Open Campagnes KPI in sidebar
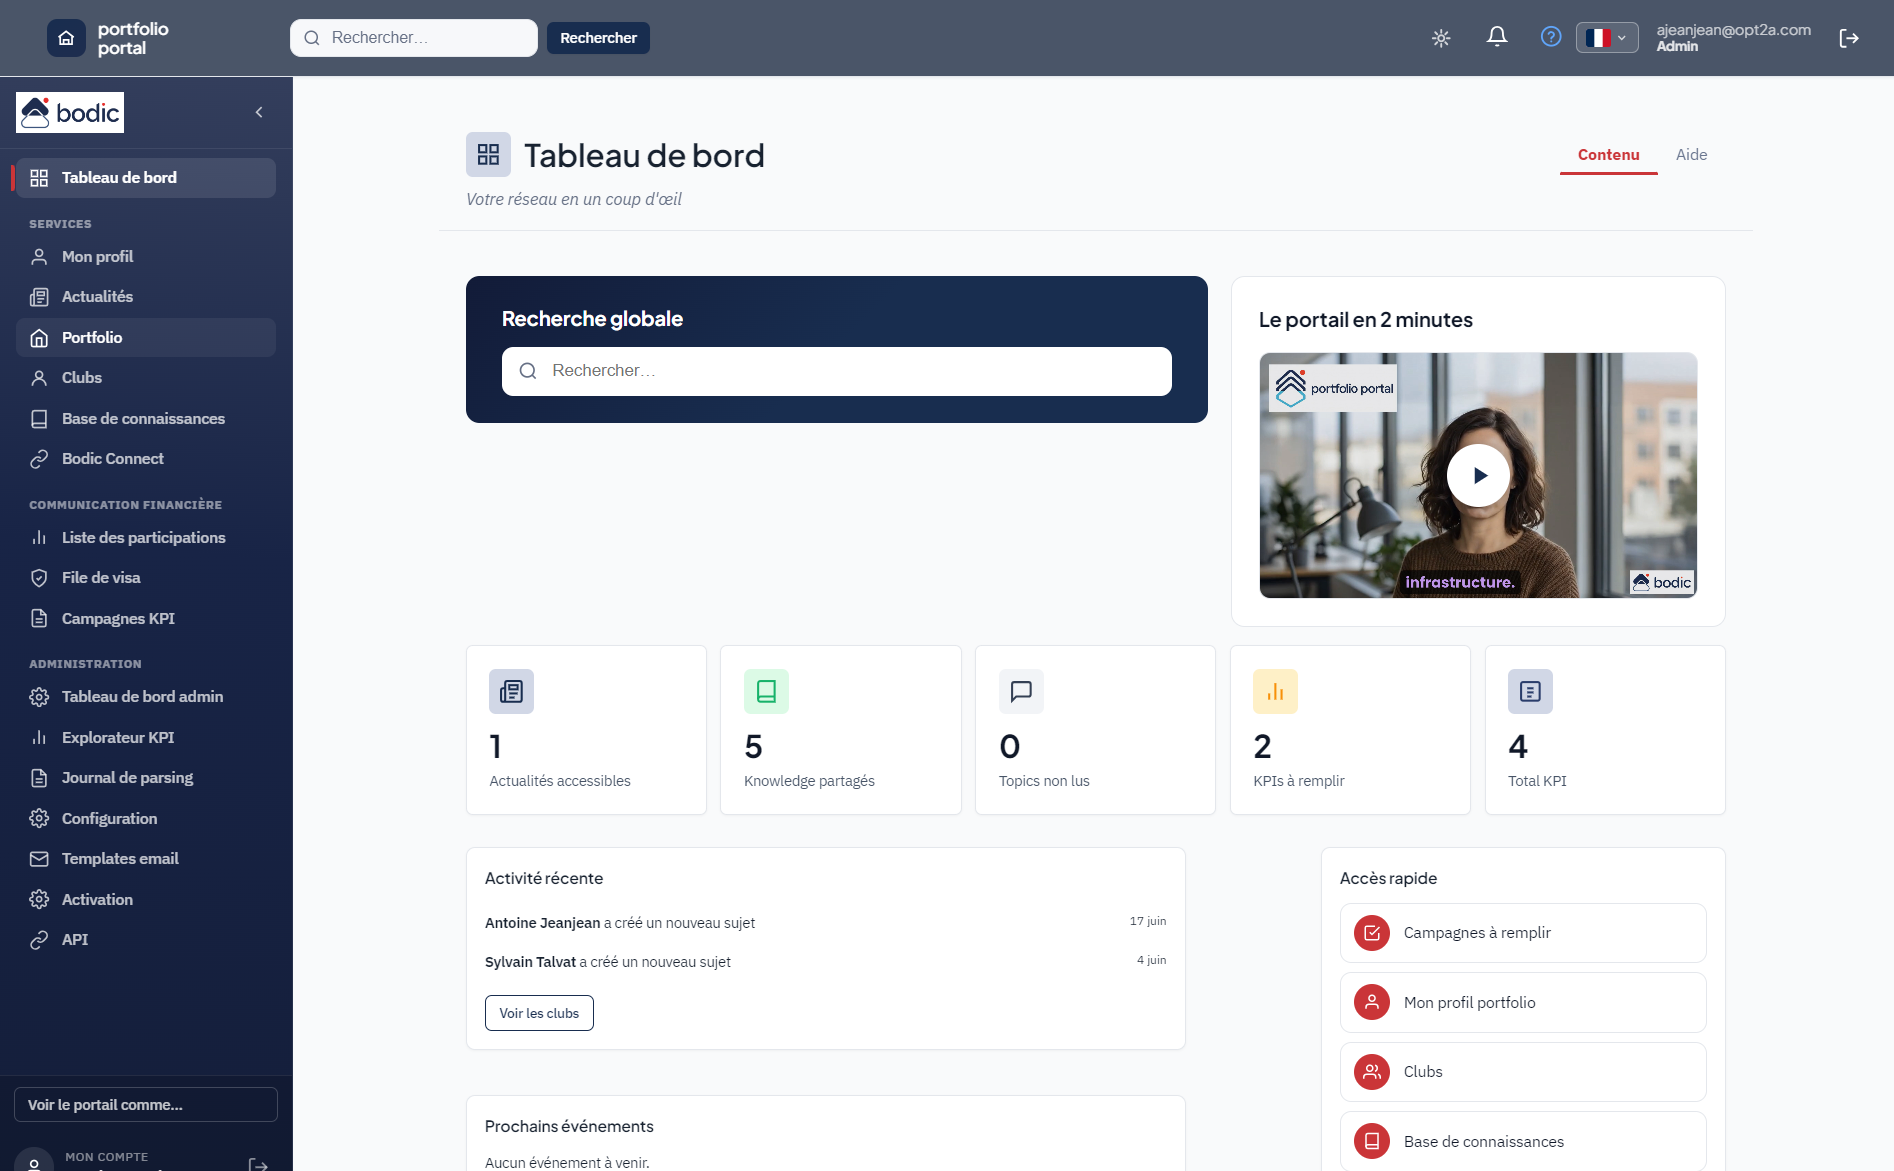The height and width of the screenshot is (1171, 1894). 146,619
